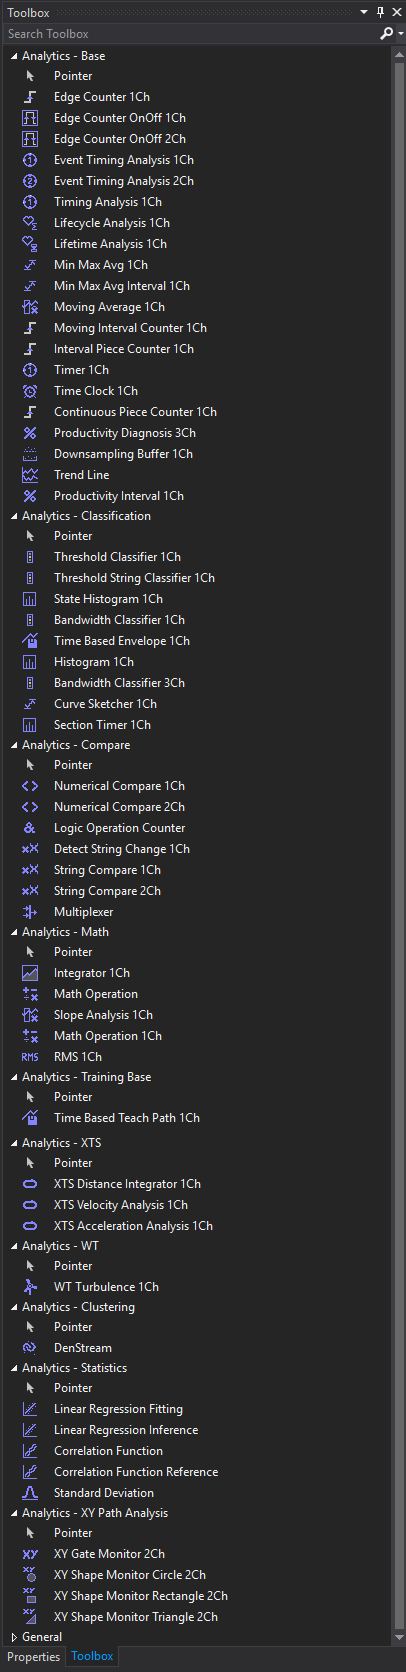Collapse the Analytics - Training Base group
Screen dimensions: 406x1672
coord(14,1077)
